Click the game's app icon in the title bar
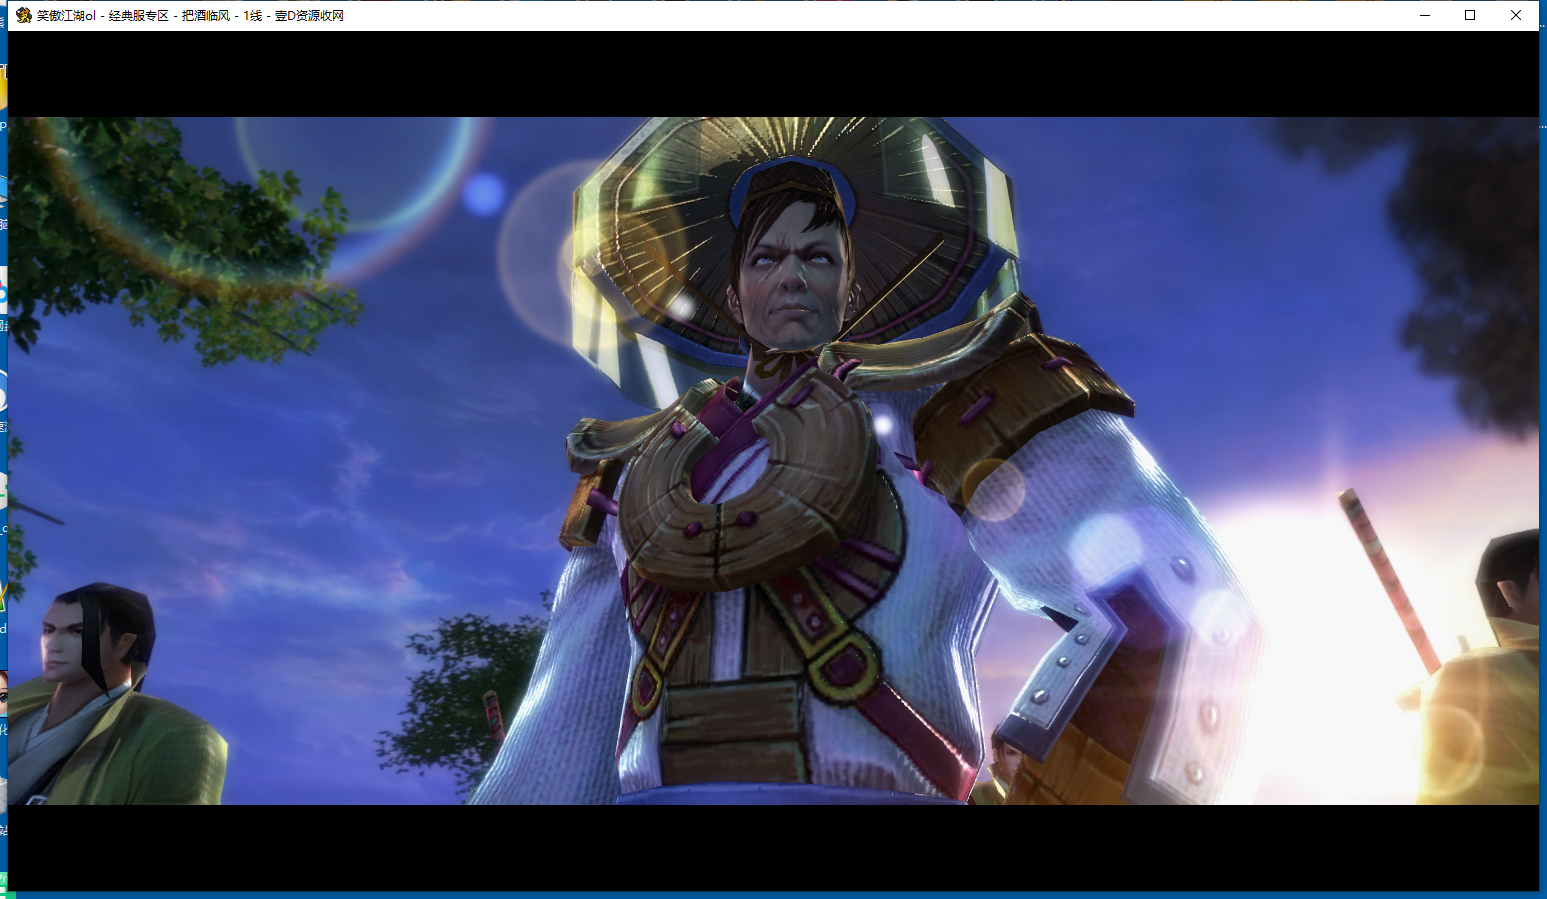 point(24,15)
